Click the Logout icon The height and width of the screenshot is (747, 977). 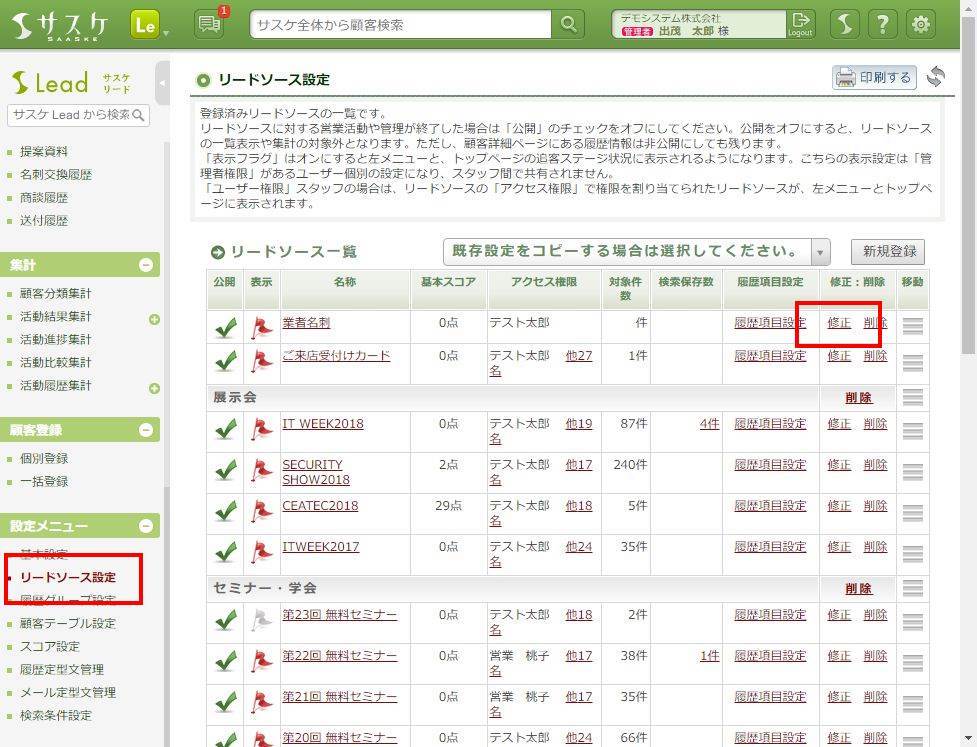(x=800, y=24)
